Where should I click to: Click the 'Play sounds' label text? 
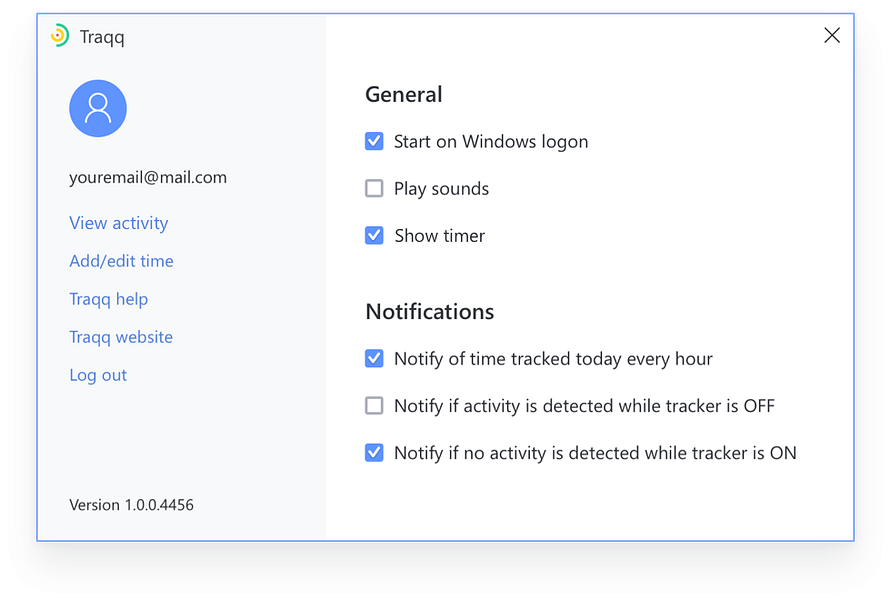click(441, 189)
